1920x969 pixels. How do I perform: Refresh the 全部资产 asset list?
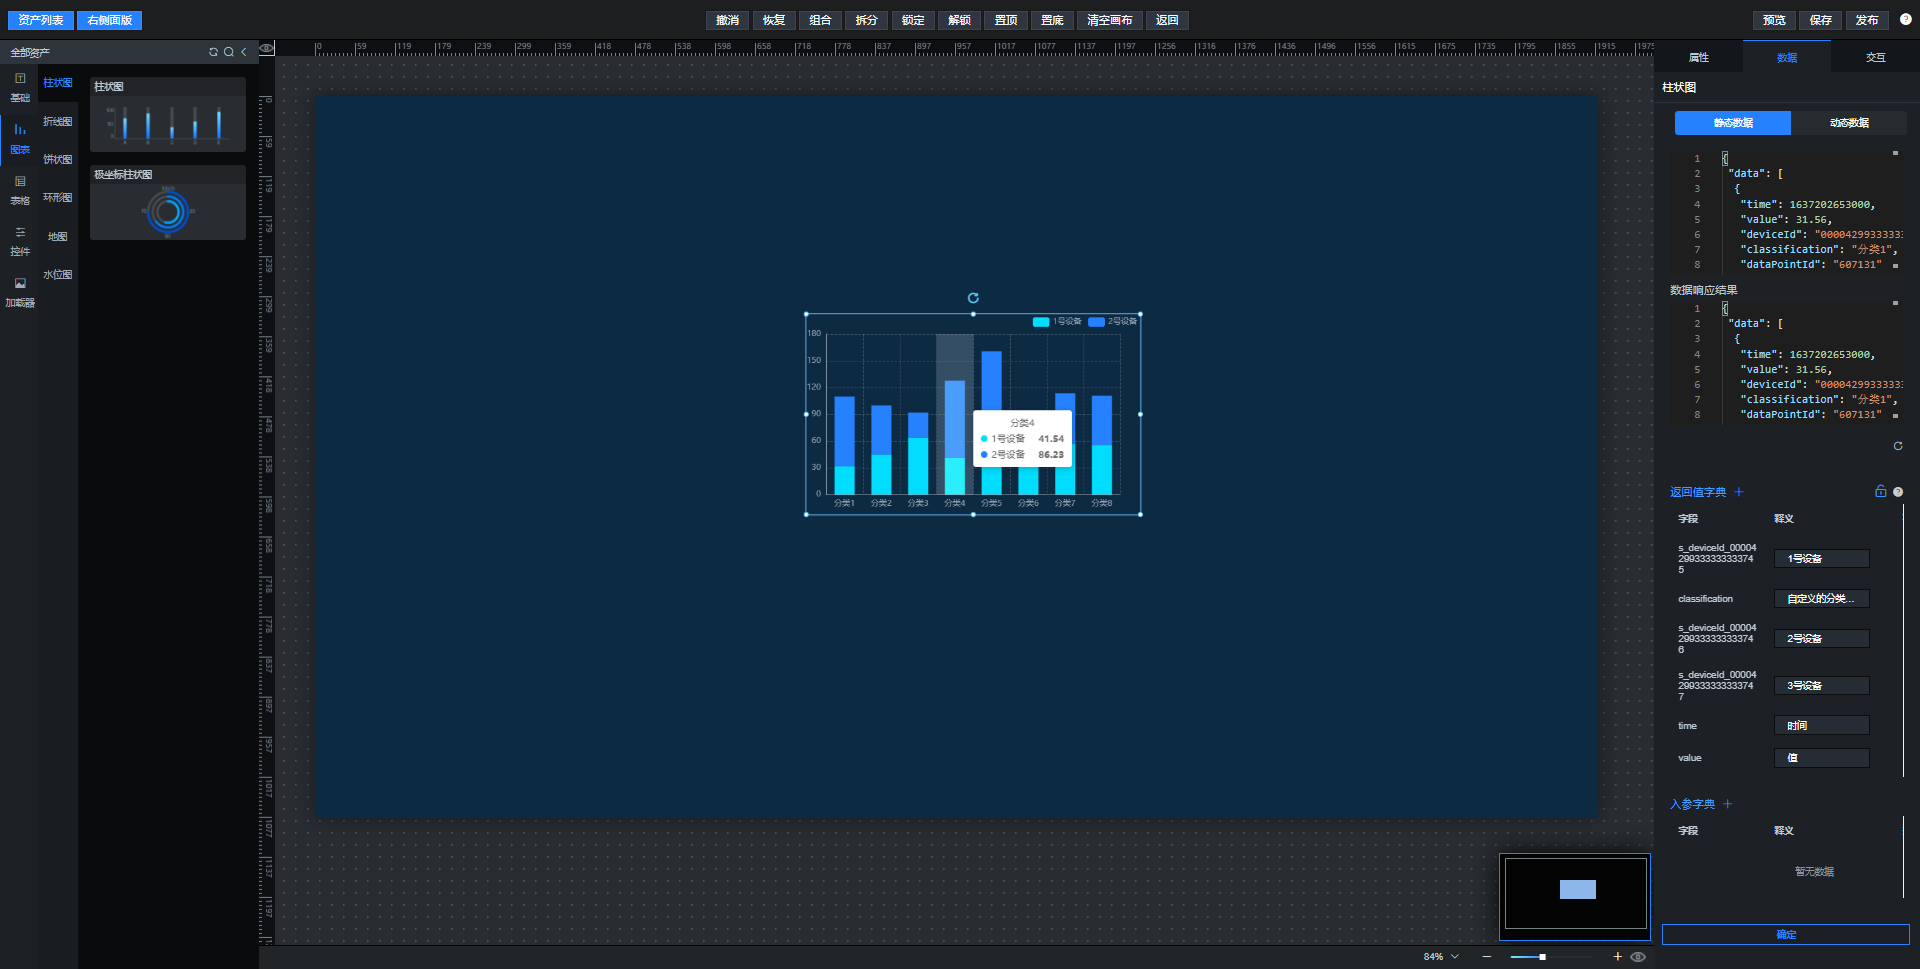point(213,52)
